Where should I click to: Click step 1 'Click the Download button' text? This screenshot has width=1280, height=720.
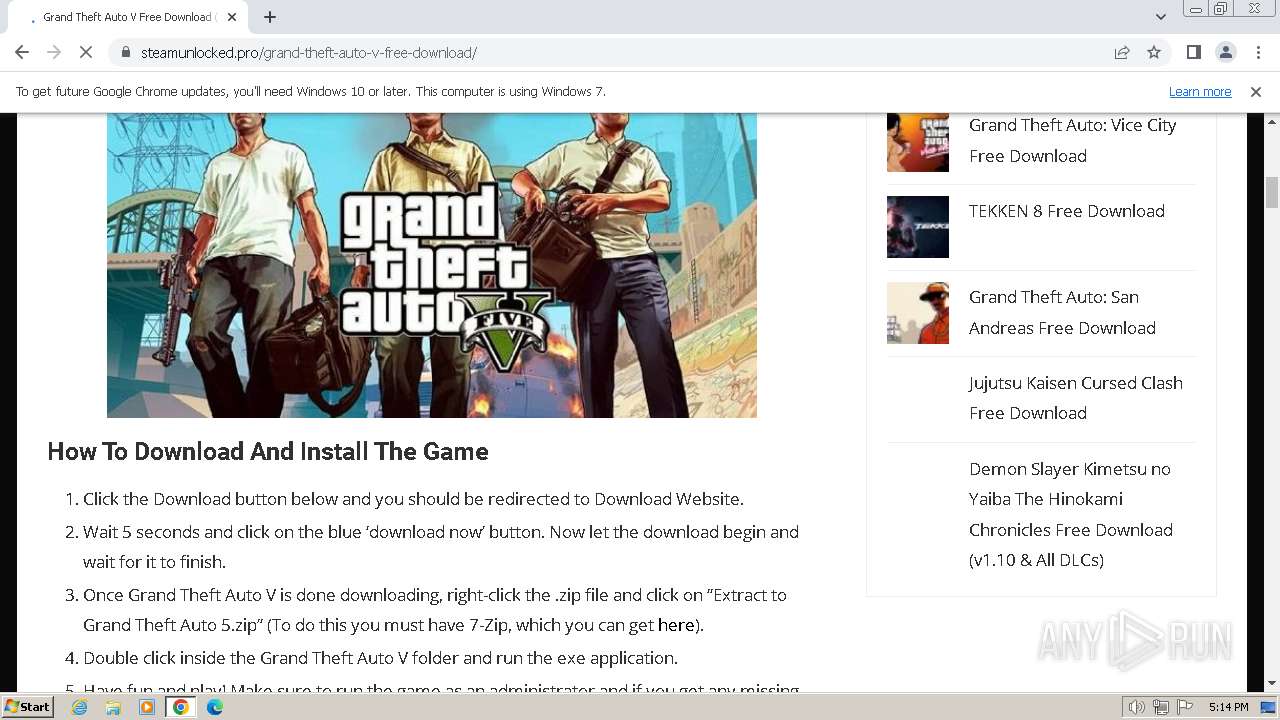(413, 499)
